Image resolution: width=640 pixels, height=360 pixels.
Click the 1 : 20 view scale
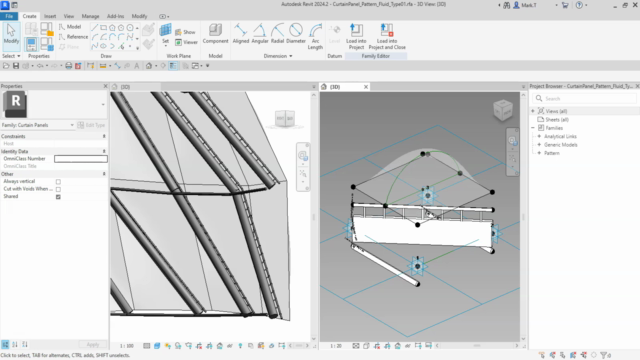coord(336,346)
